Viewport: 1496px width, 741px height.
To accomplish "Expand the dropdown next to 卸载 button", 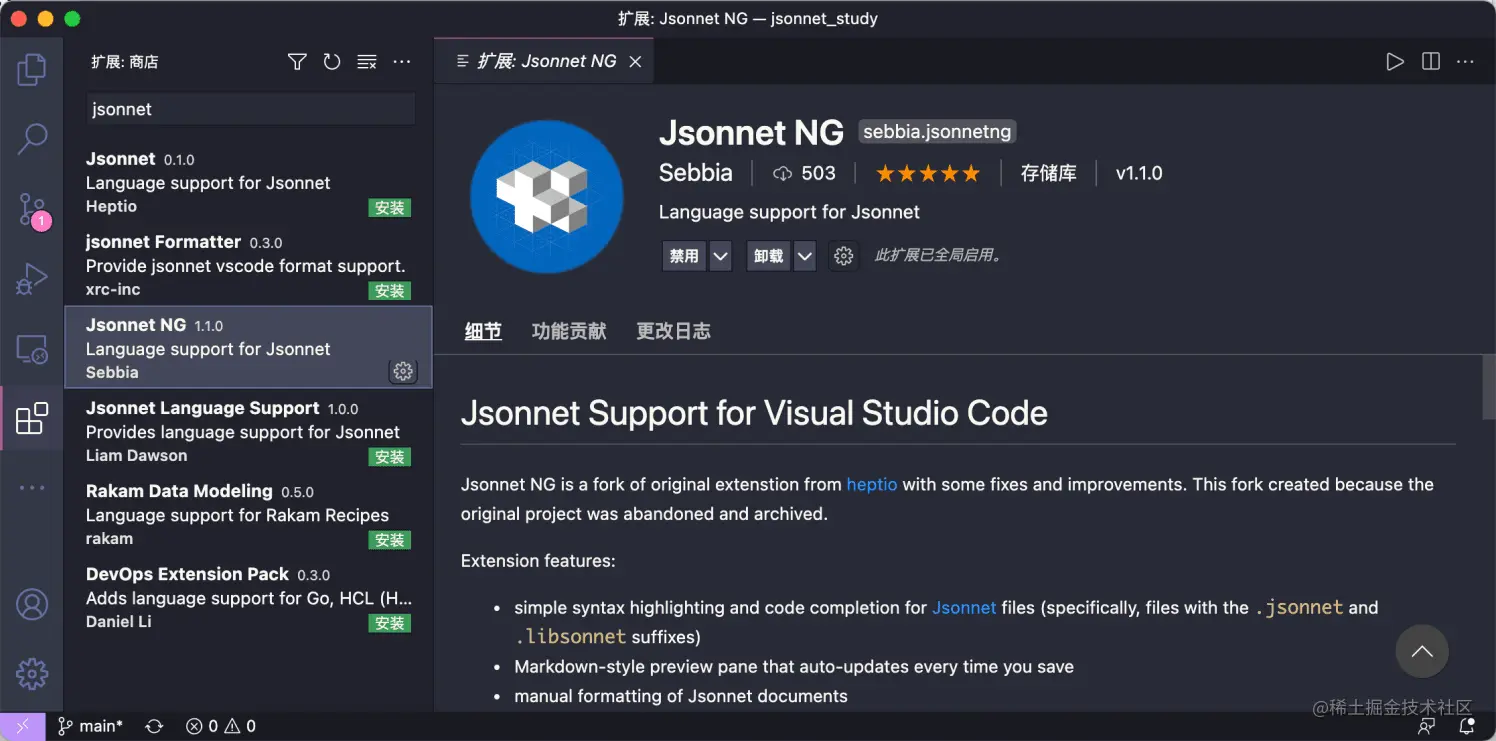I will [x=805, y=255].
